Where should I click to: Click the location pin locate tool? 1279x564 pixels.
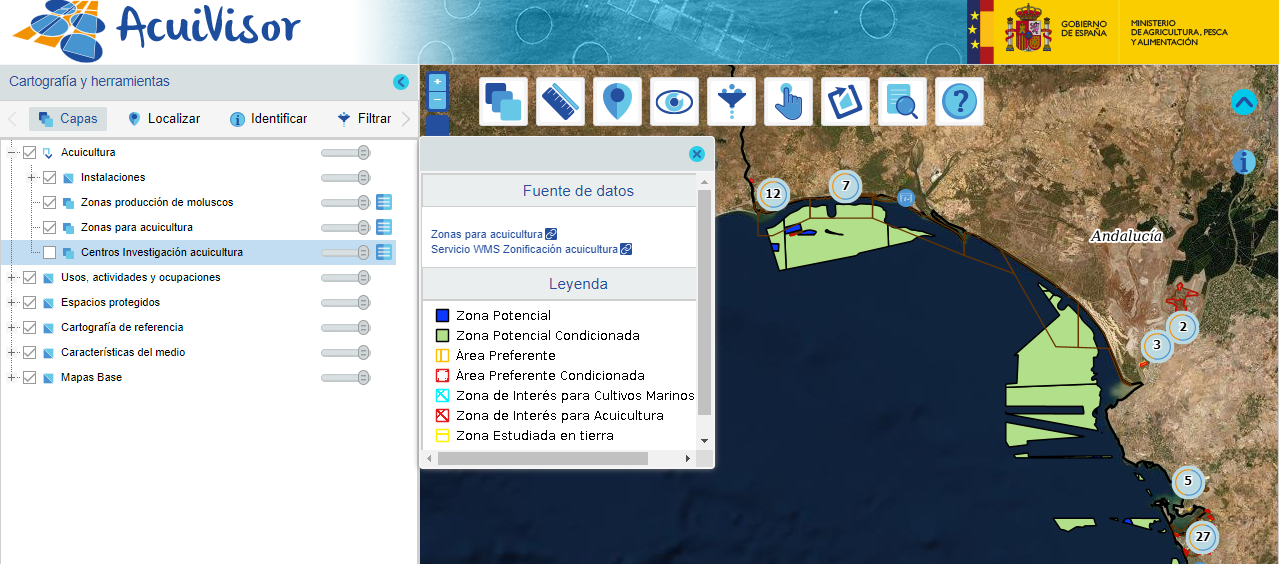(617, 101)
